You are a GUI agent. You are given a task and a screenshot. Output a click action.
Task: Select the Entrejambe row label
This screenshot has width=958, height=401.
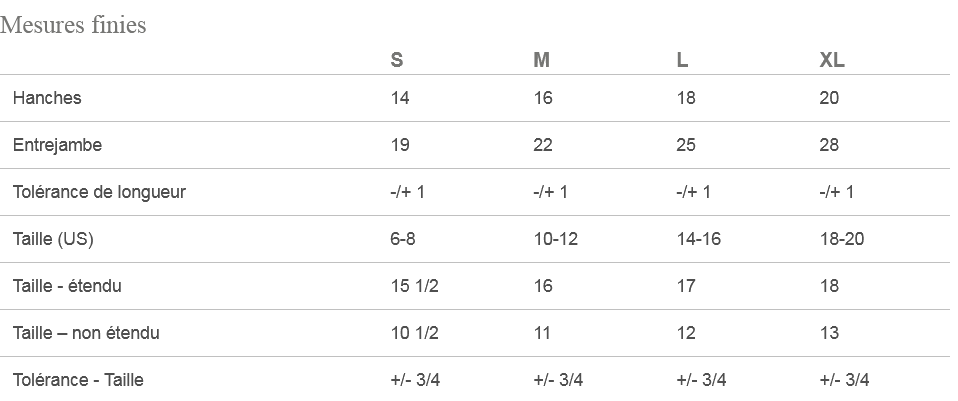point(57,145)
